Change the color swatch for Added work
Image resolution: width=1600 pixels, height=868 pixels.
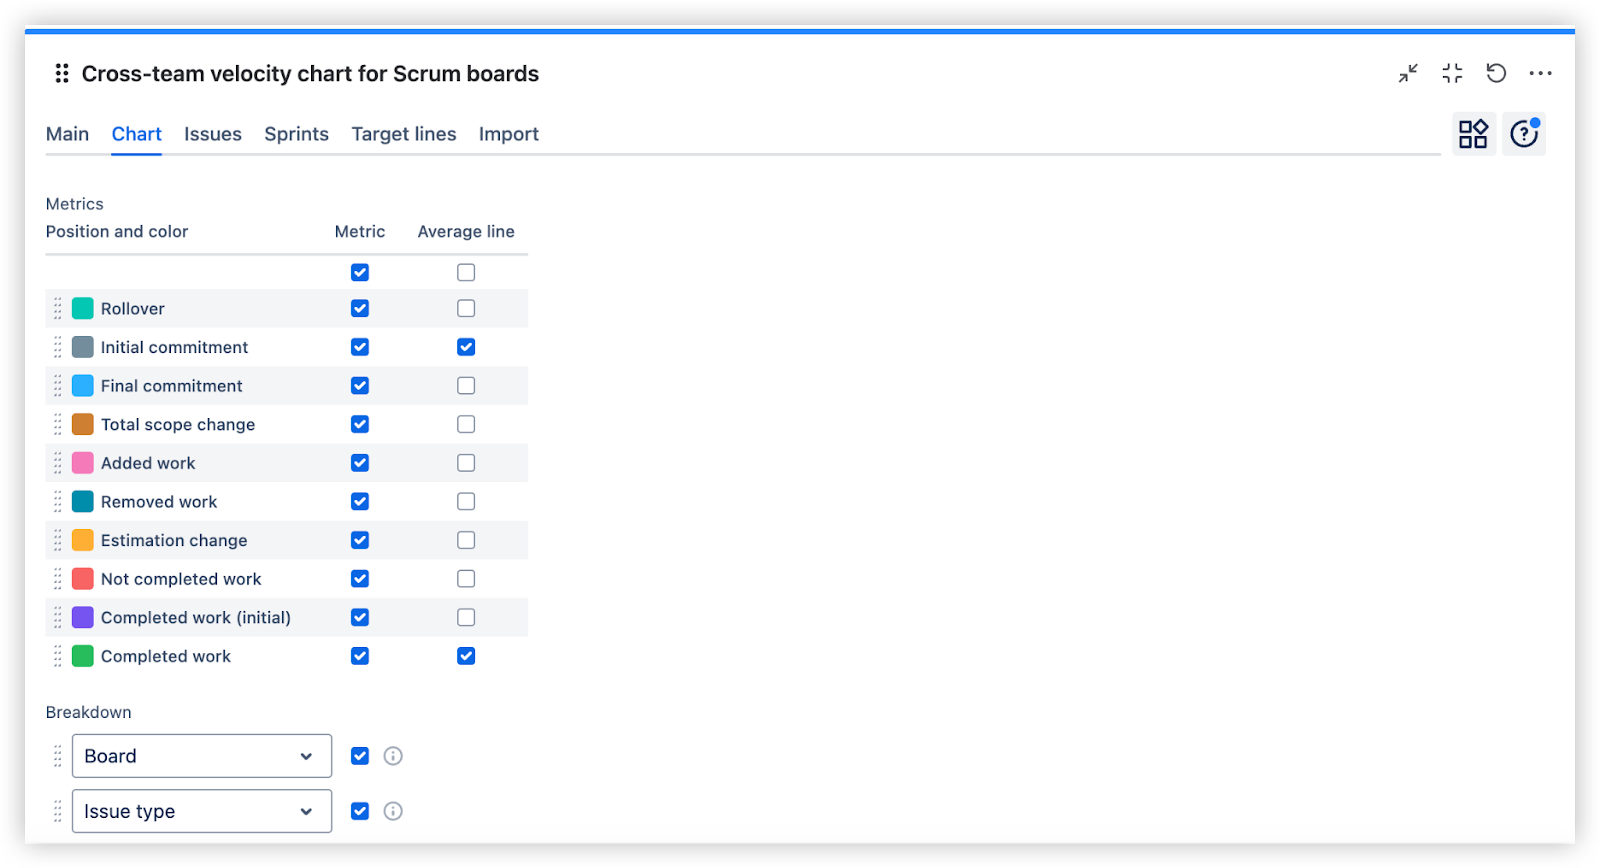click(x=82, y=462)
